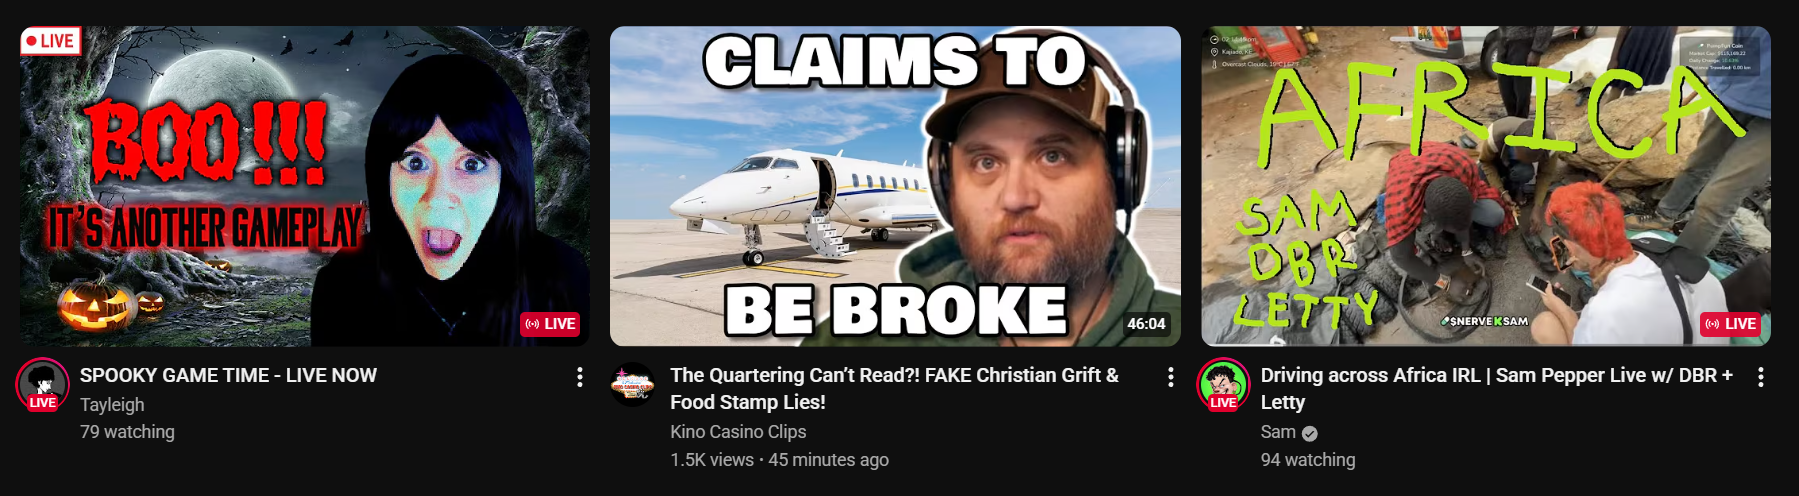
Task: Open the Kino Casino Clips channel avatar
Action: click(x=633, y=384)
